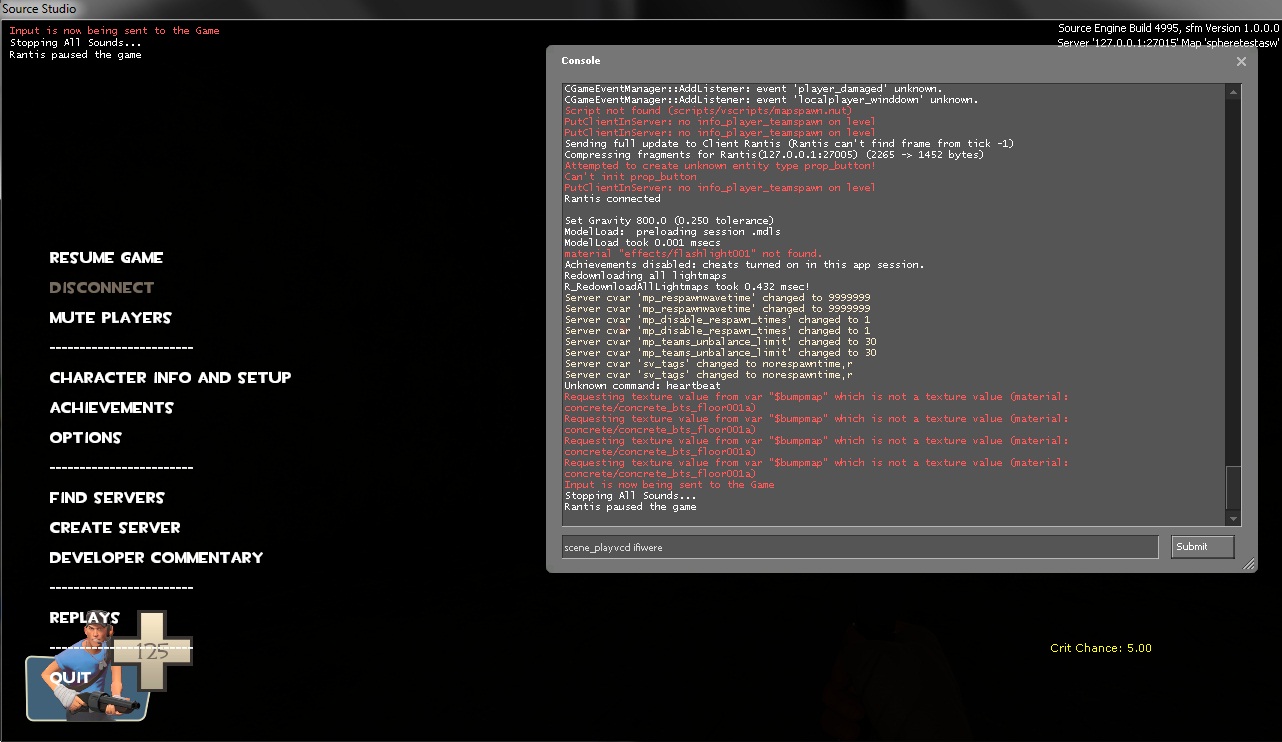Click the 'Compressing fragments for Rantis' line
1282x742 pixels.
click(x=774, y=155)
